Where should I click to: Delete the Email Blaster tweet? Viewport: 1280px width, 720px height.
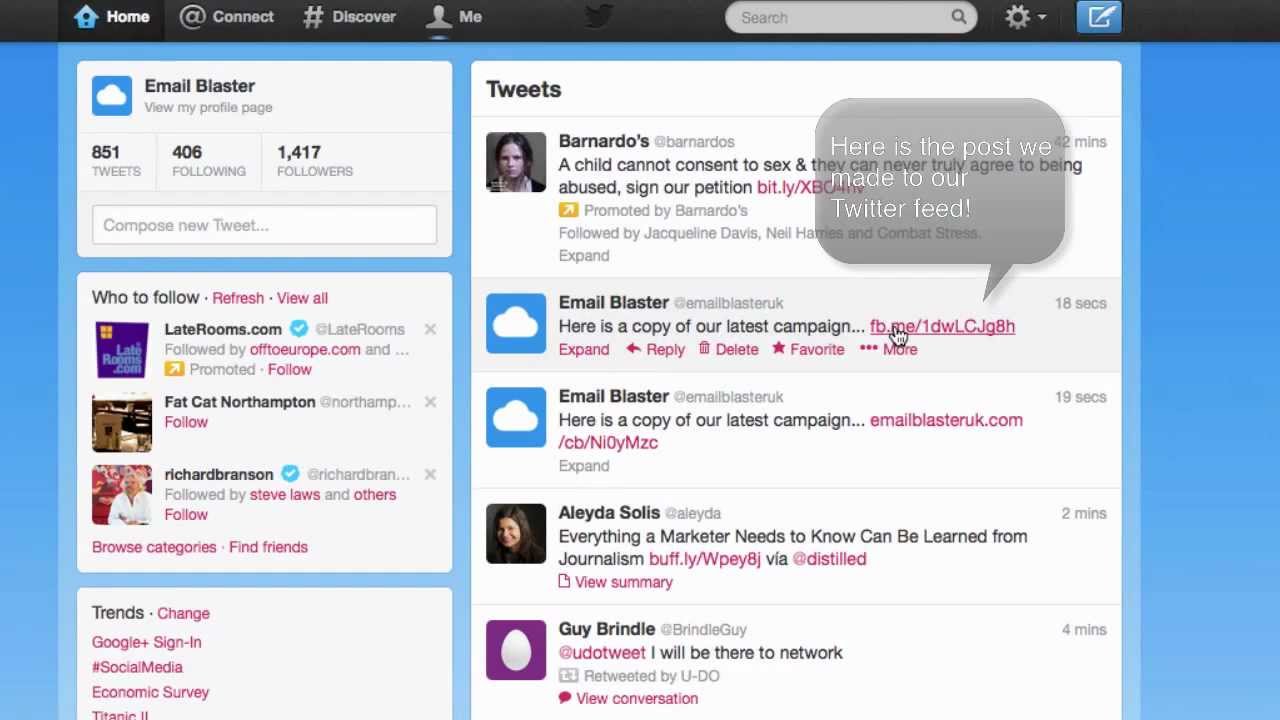728,350
